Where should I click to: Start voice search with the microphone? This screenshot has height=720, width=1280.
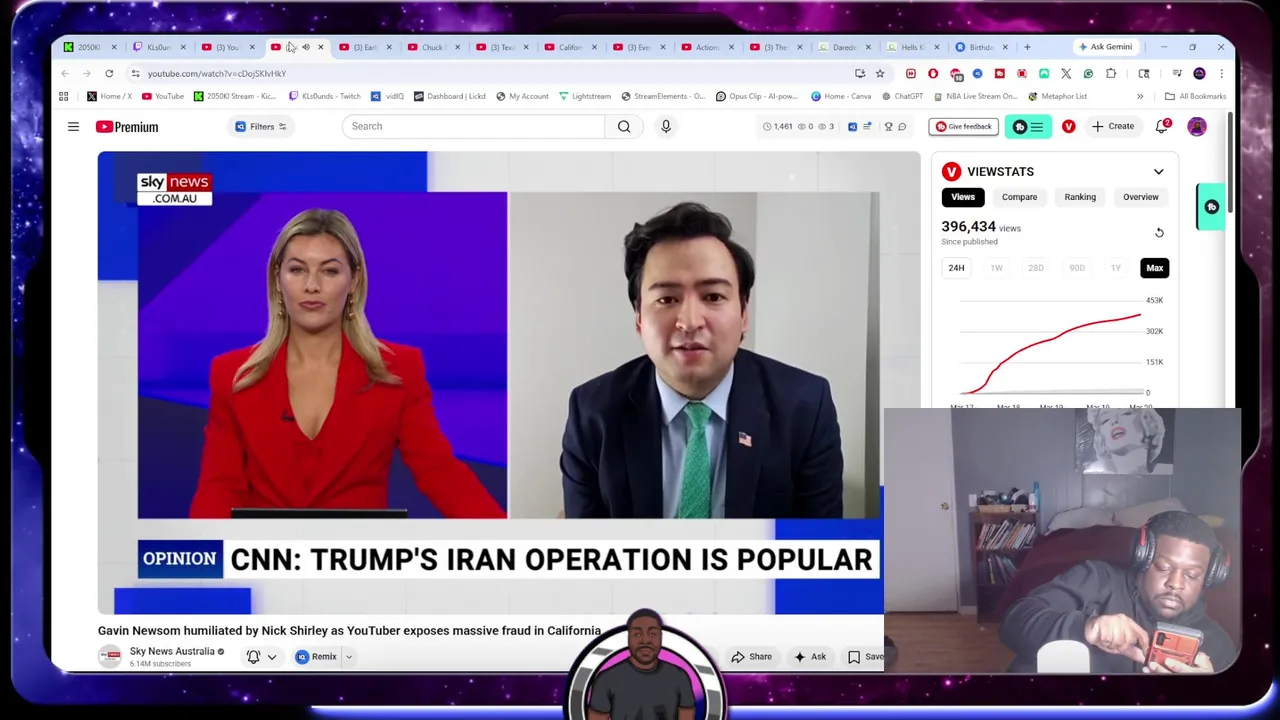[x=666, y=126]
